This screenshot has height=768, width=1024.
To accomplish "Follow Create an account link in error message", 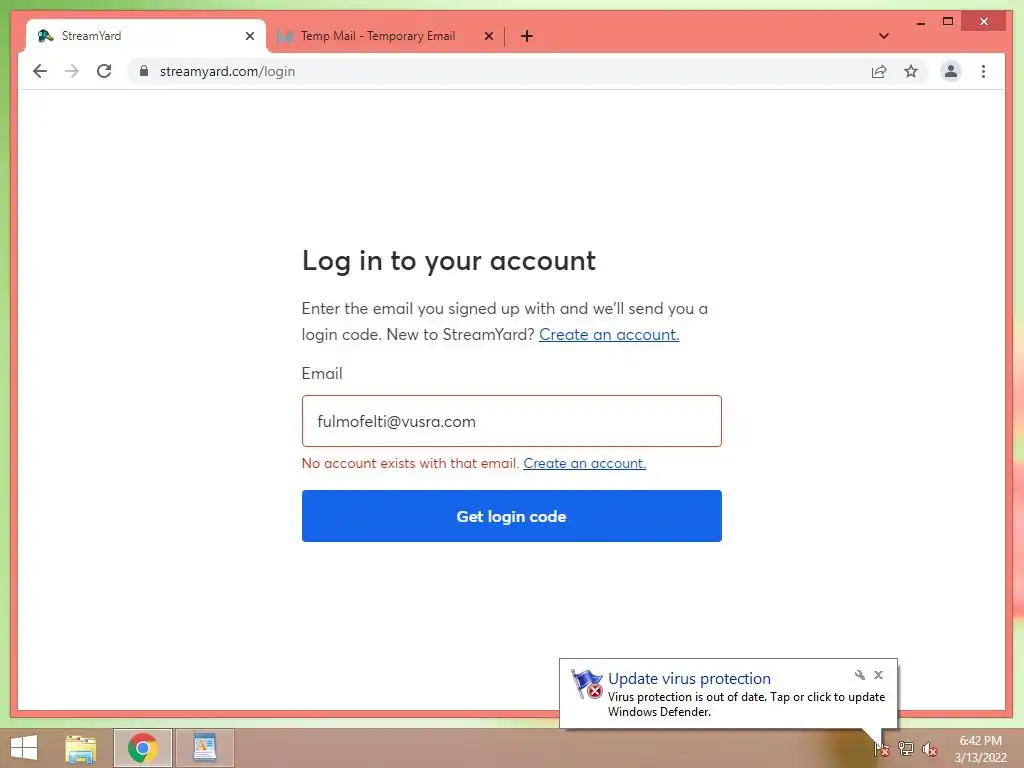I will point(584,463).
